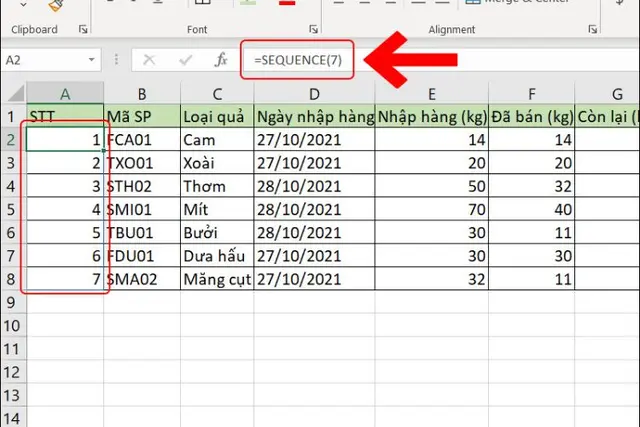Image resolution: width=640 pixels, height=427 pixels.
Task: Select row 5 header
Action: 13,209
